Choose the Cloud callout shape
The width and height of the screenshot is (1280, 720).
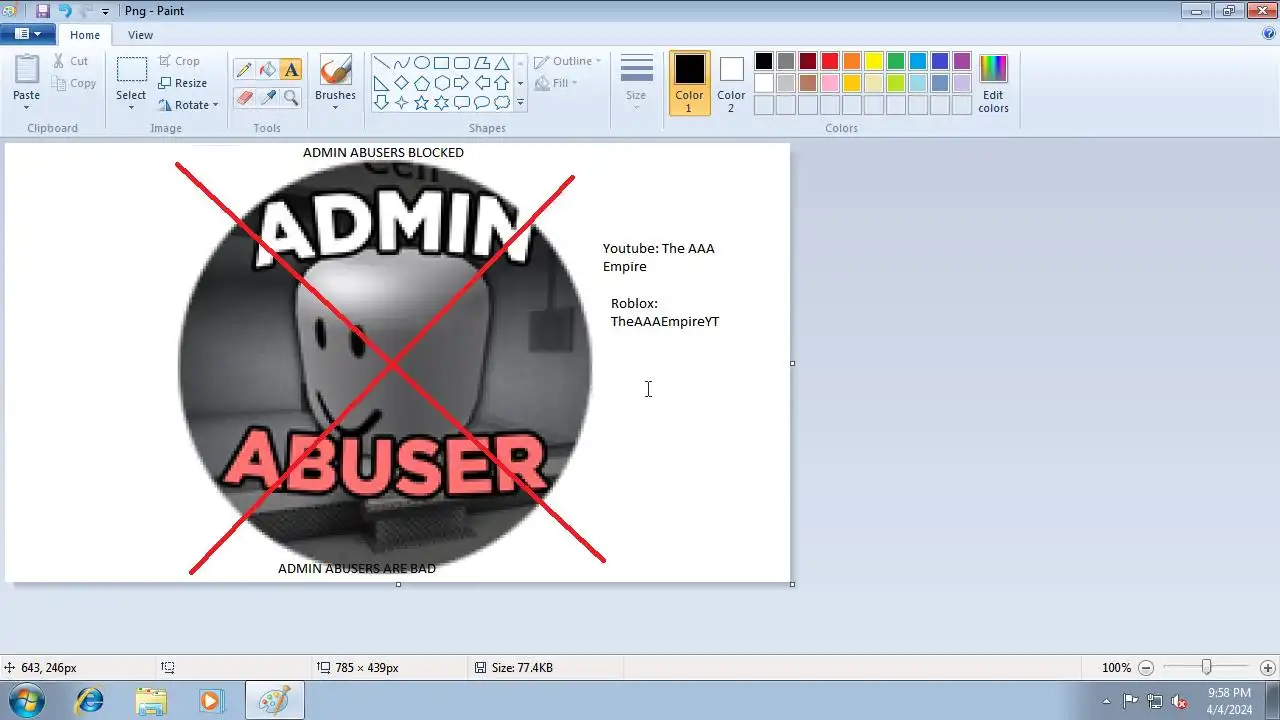[x=502, y=103]
